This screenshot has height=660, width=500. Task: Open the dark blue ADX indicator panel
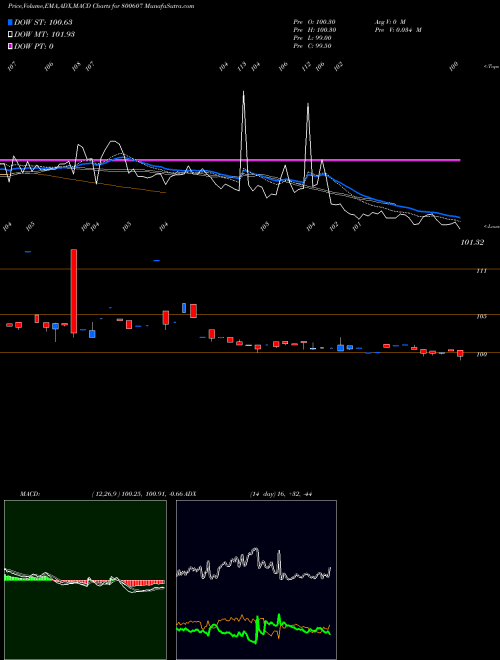coord(256,580)
